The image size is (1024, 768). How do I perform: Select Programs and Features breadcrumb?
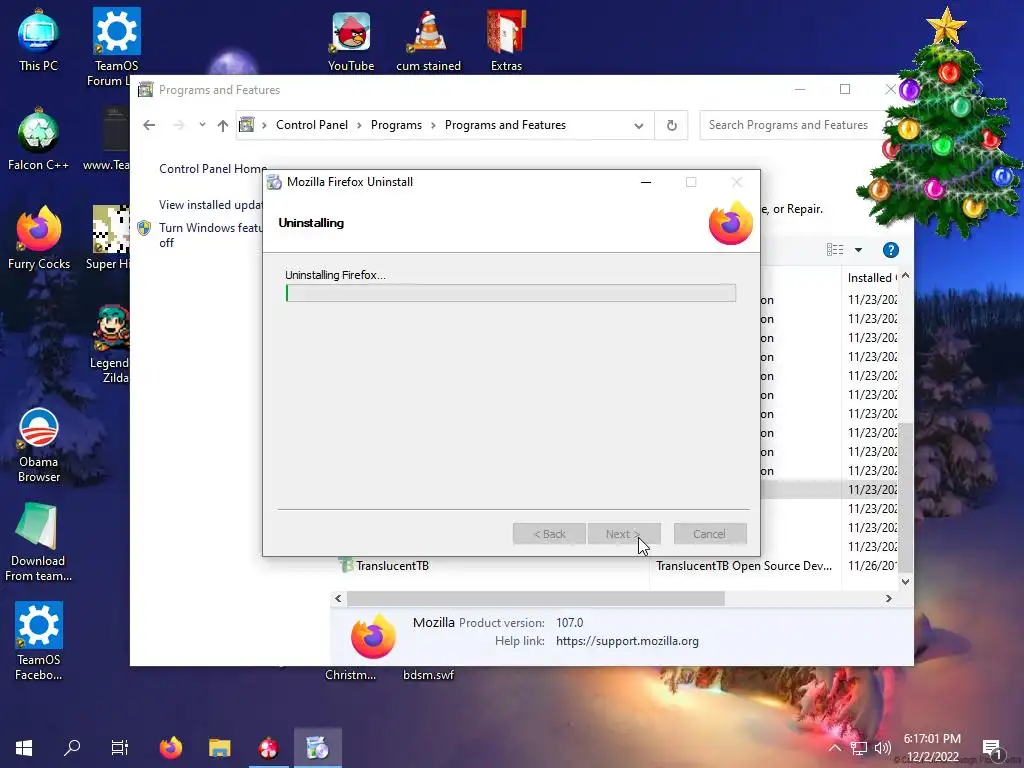coord(505,125)
